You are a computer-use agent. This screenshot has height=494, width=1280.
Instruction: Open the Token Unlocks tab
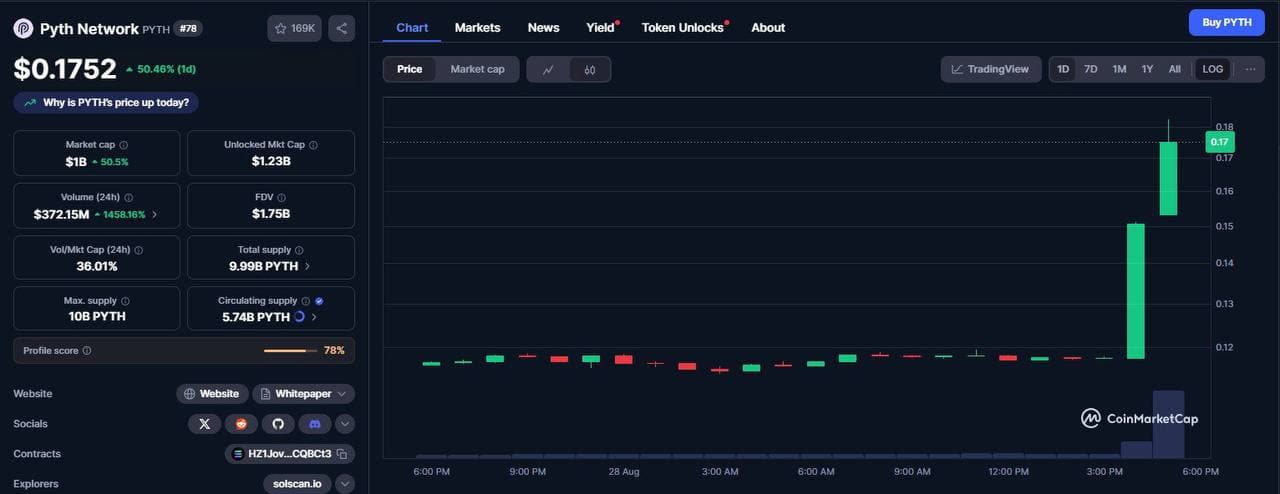[684, 27]
